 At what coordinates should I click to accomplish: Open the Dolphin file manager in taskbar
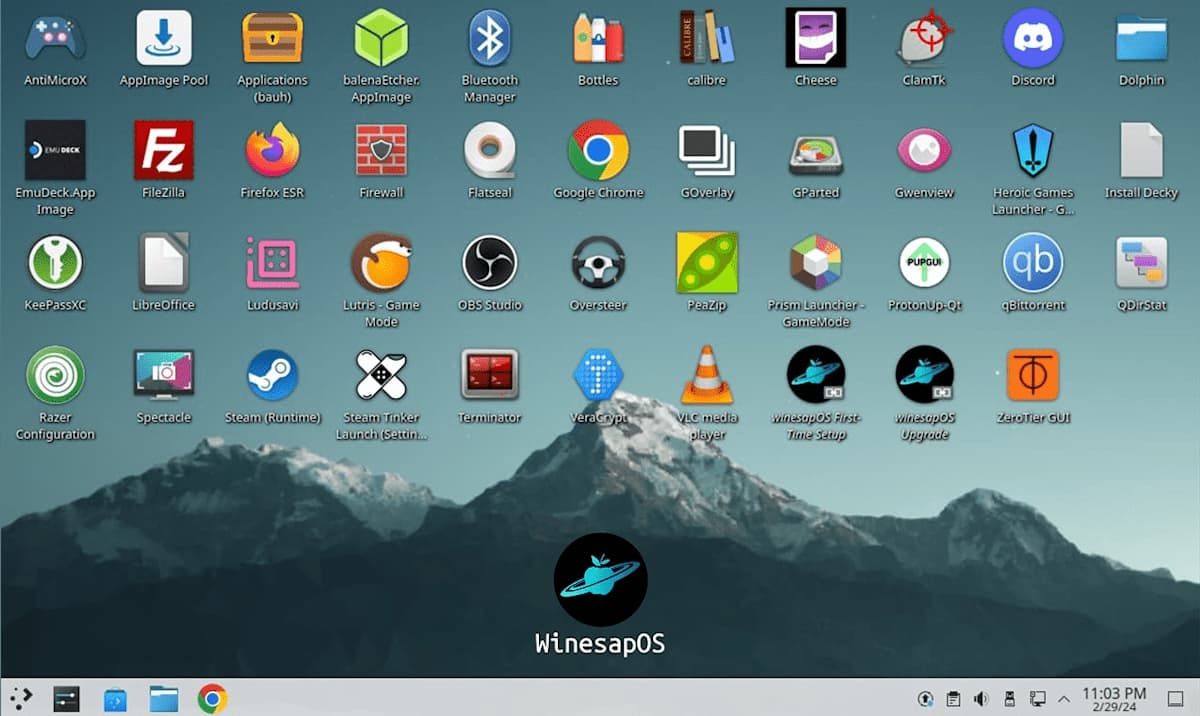(163, 698)
